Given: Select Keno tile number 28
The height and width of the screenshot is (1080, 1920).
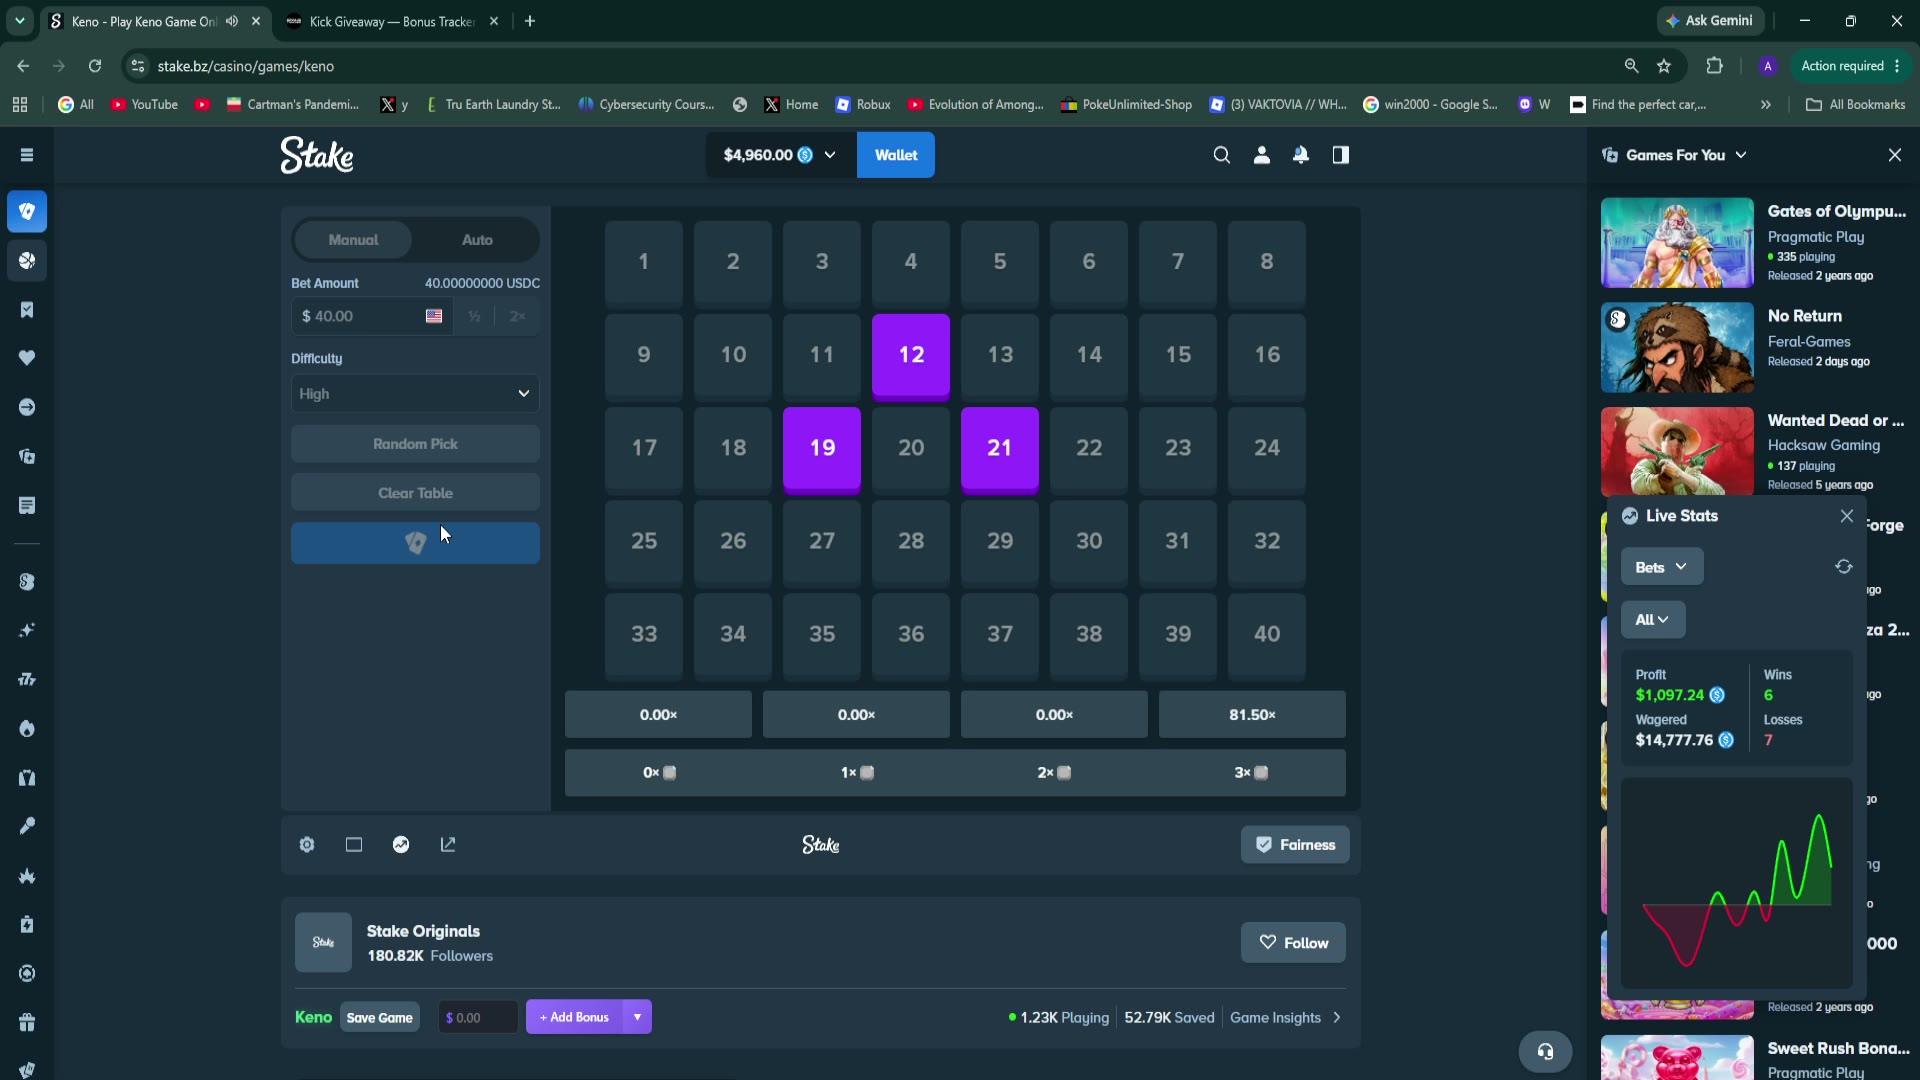Looking at the screenshot, I should tap(911, 542).
